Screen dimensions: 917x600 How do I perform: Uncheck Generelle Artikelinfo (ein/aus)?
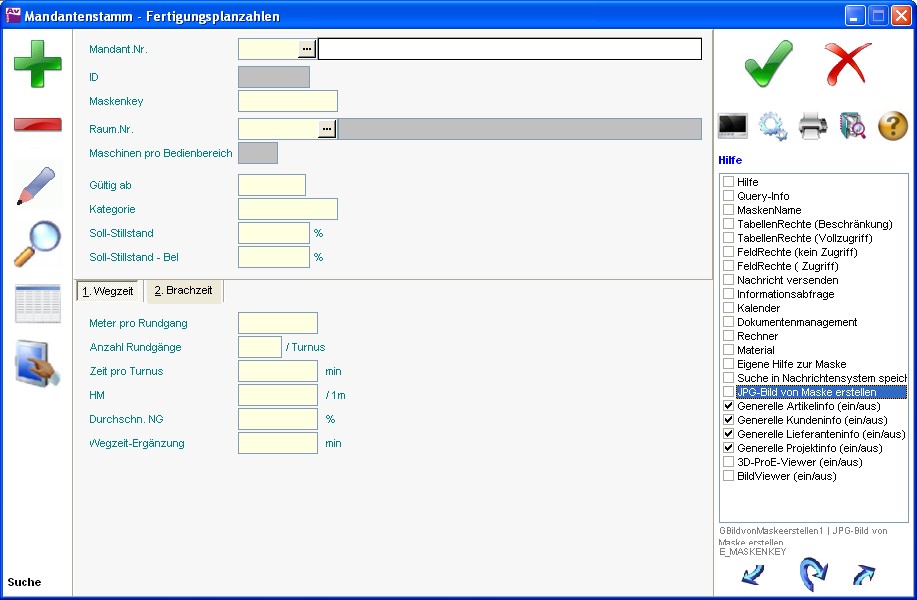tap(729, 407)
